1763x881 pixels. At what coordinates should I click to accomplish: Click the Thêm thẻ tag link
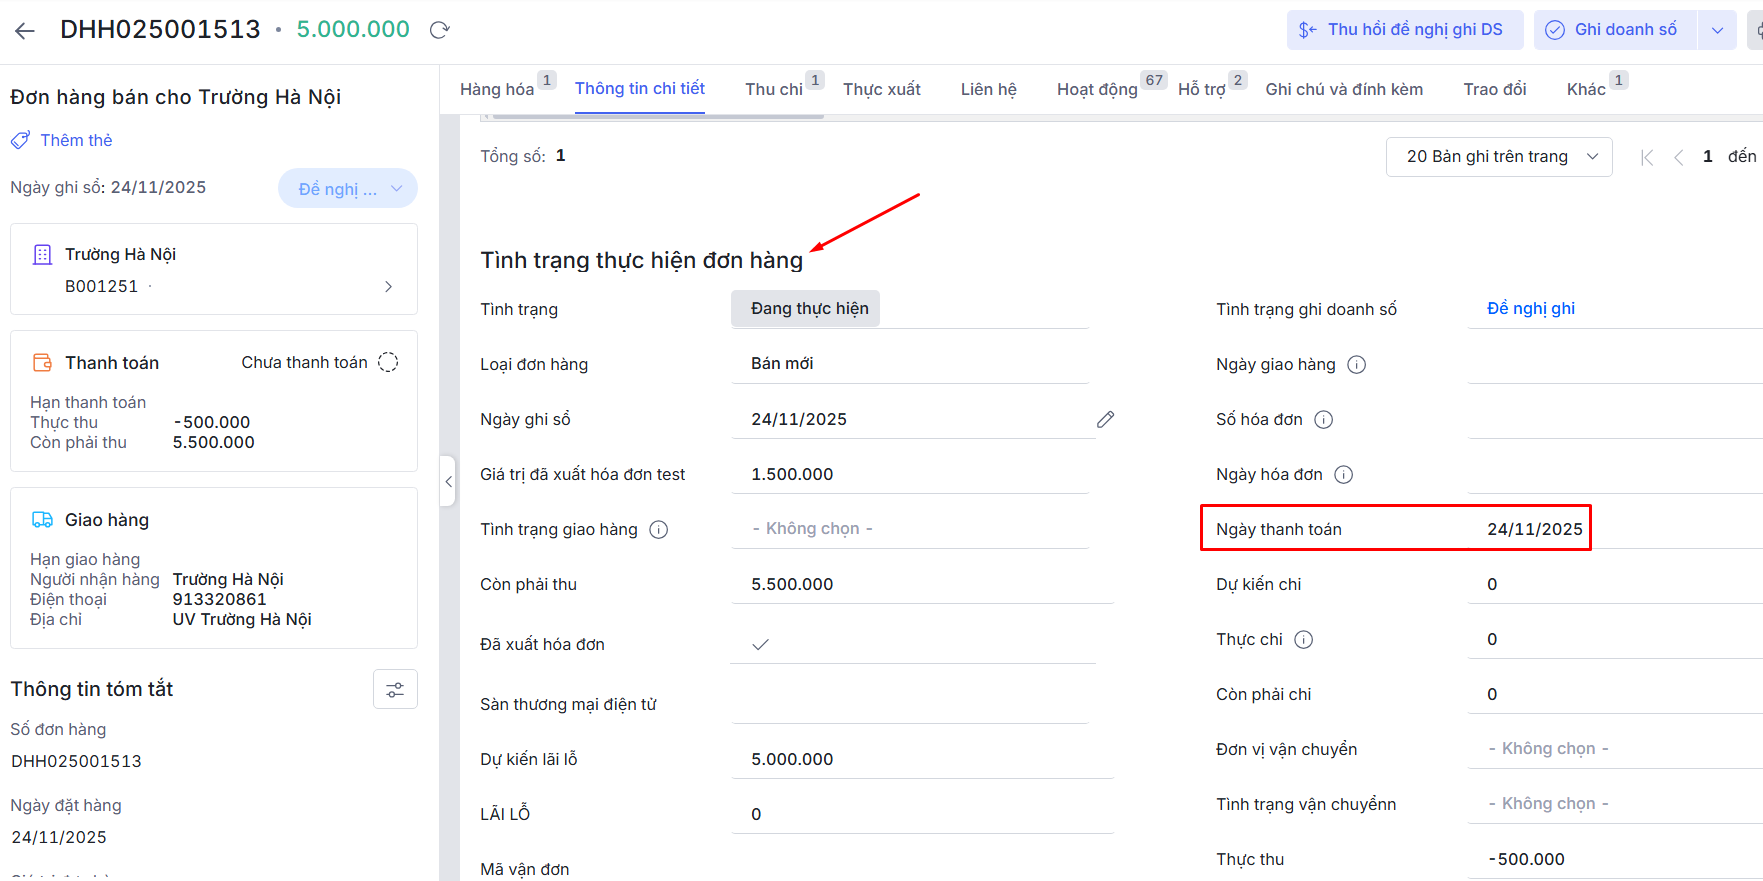(x=76, y=141)
